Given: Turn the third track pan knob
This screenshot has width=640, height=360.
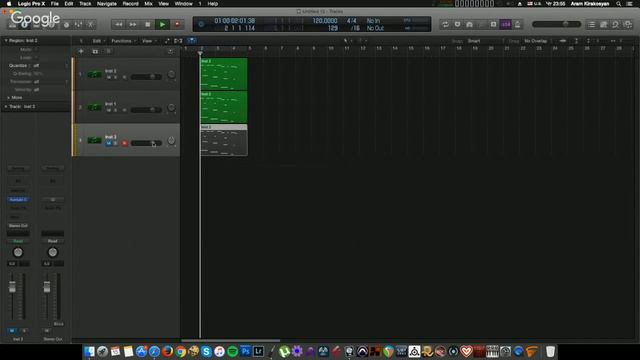Looking at the screenshot, I should click(x=171, y=140).
